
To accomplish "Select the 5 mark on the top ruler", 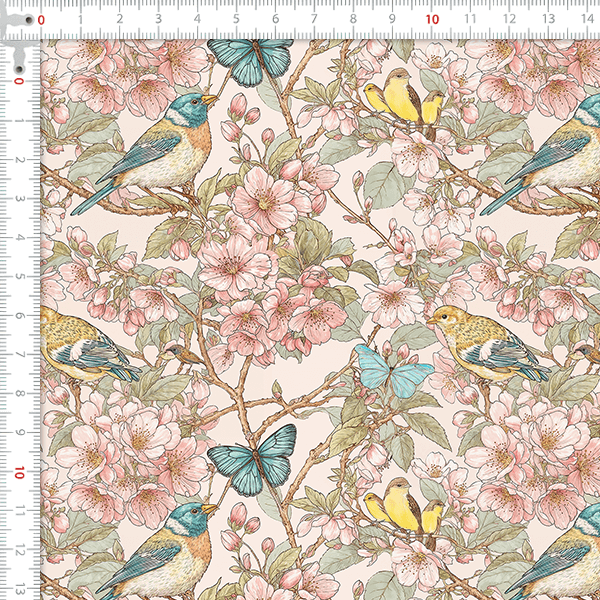I will pyautogui.click(x=236, y=18).
